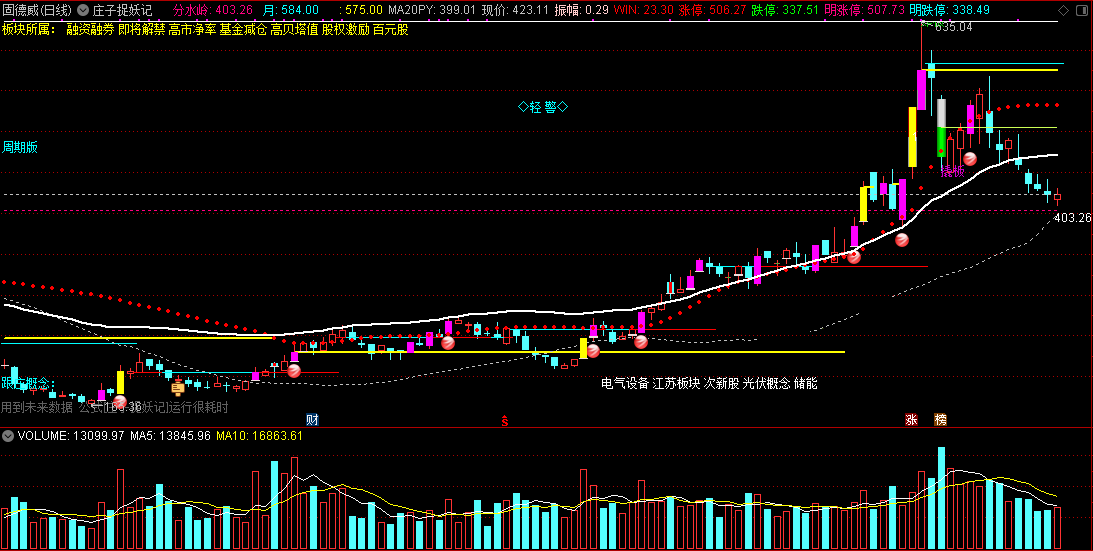1093x551 pixels.
Task: Click the red S marker on the timeline
Action: (505, 420)
